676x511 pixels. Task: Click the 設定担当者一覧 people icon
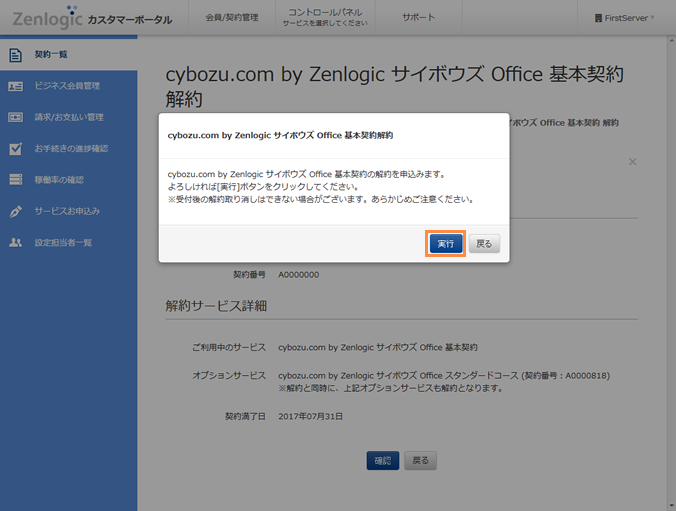(x=16, y=242)
